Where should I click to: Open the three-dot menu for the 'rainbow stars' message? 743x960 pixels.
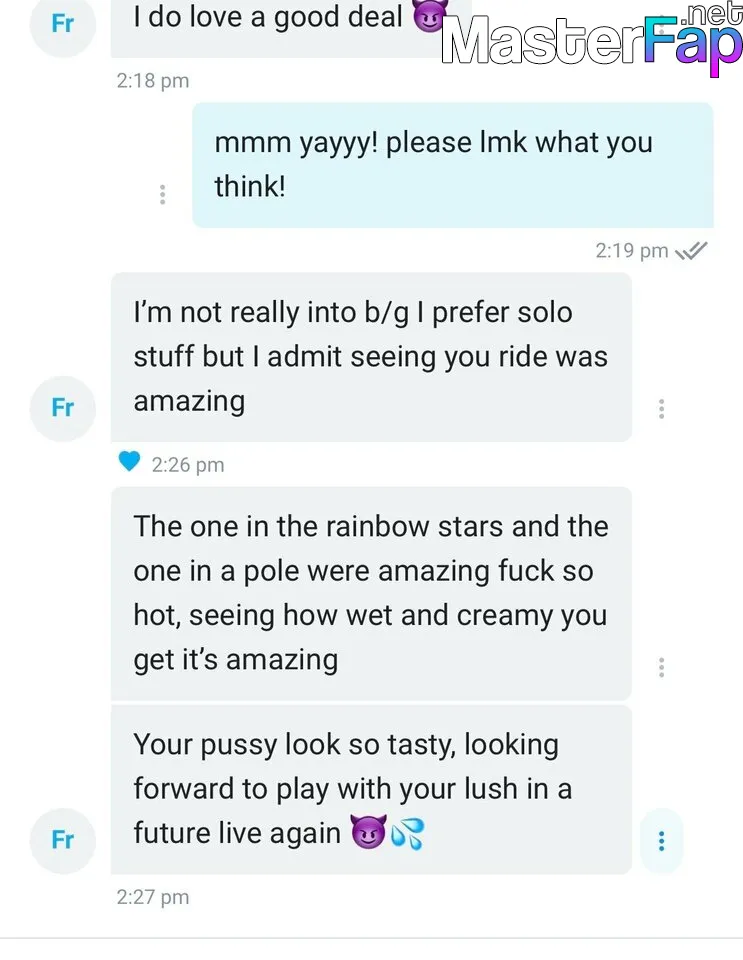(661, 667)
